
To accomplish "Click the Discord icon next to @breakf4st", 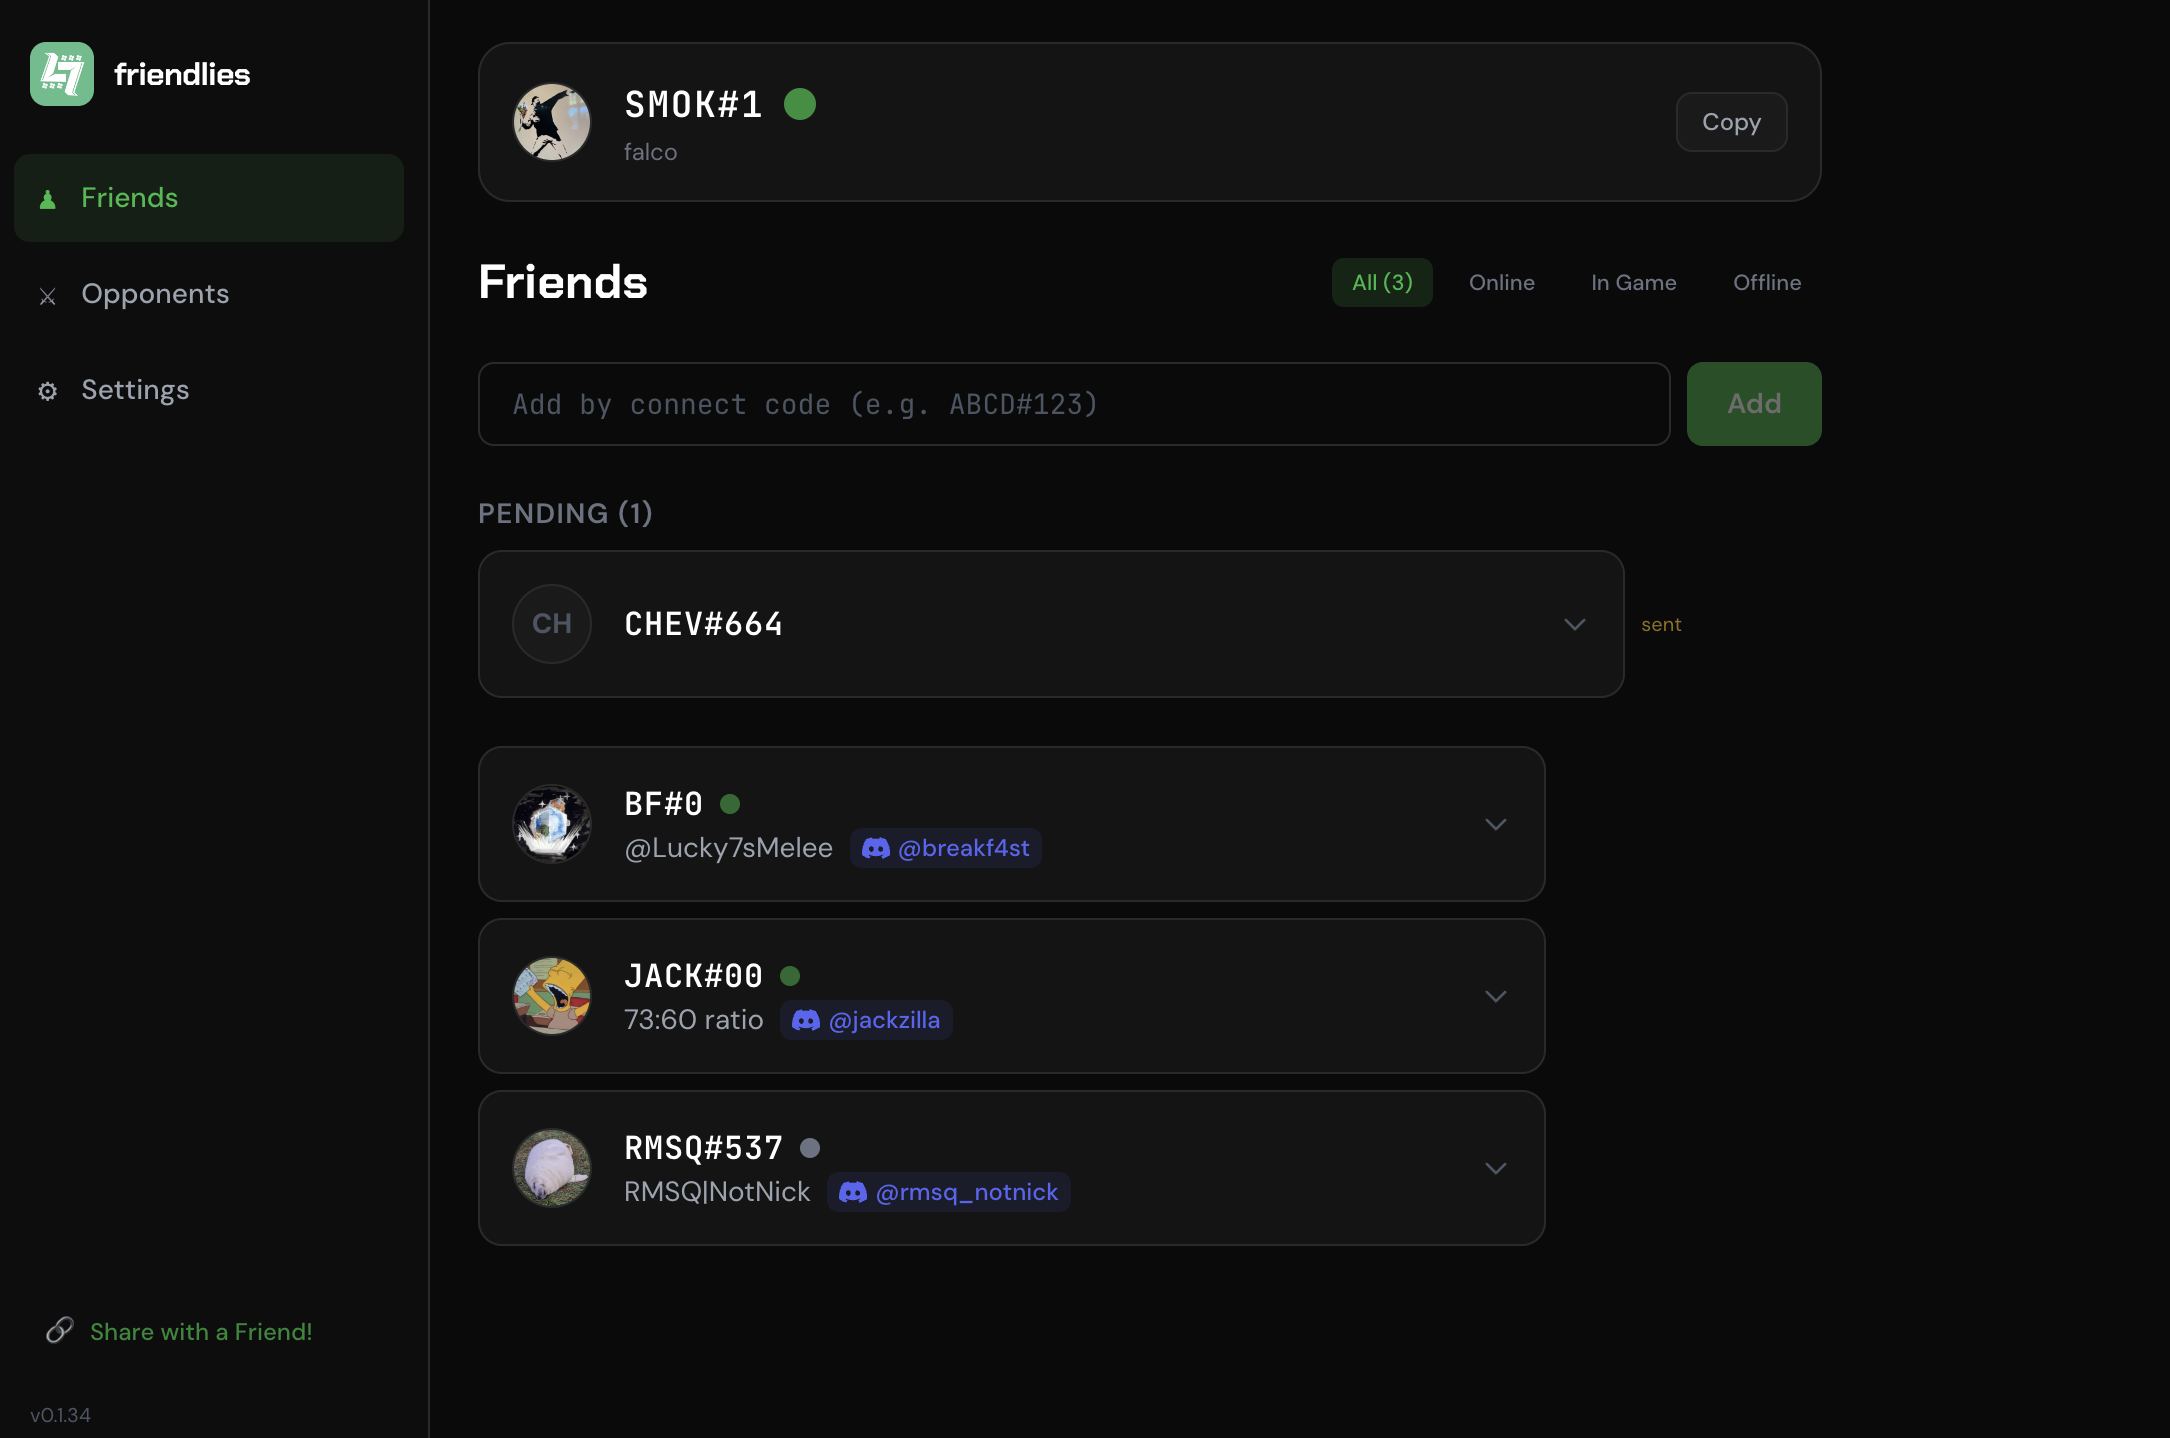I will [x=876, y=848].
